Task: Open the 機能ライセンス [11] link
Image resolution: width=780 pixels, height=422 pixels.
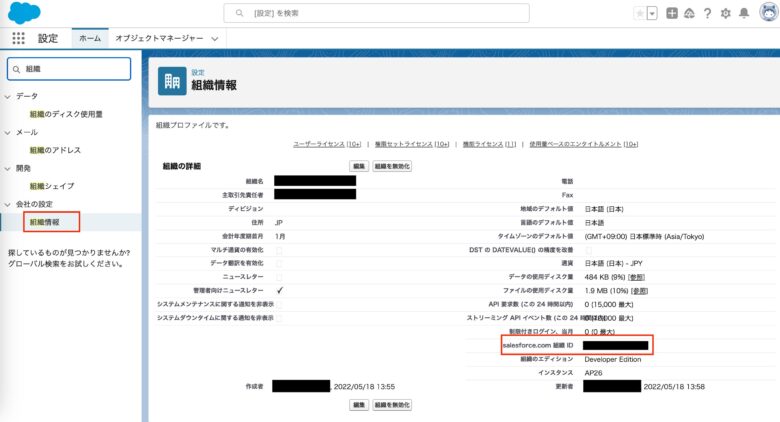Action: tap(489, 144)
